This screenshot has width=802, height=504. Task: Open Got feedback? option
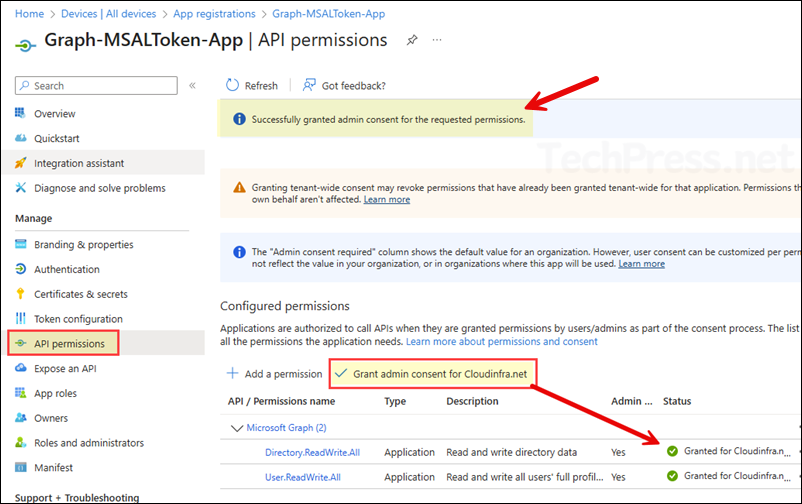[343, 86]
